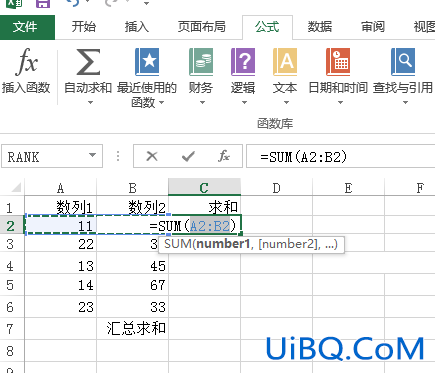Expand the Lookup and Reference dropdown arrow
The height and width of the screenshot is (373, 435).
[405, 103]
